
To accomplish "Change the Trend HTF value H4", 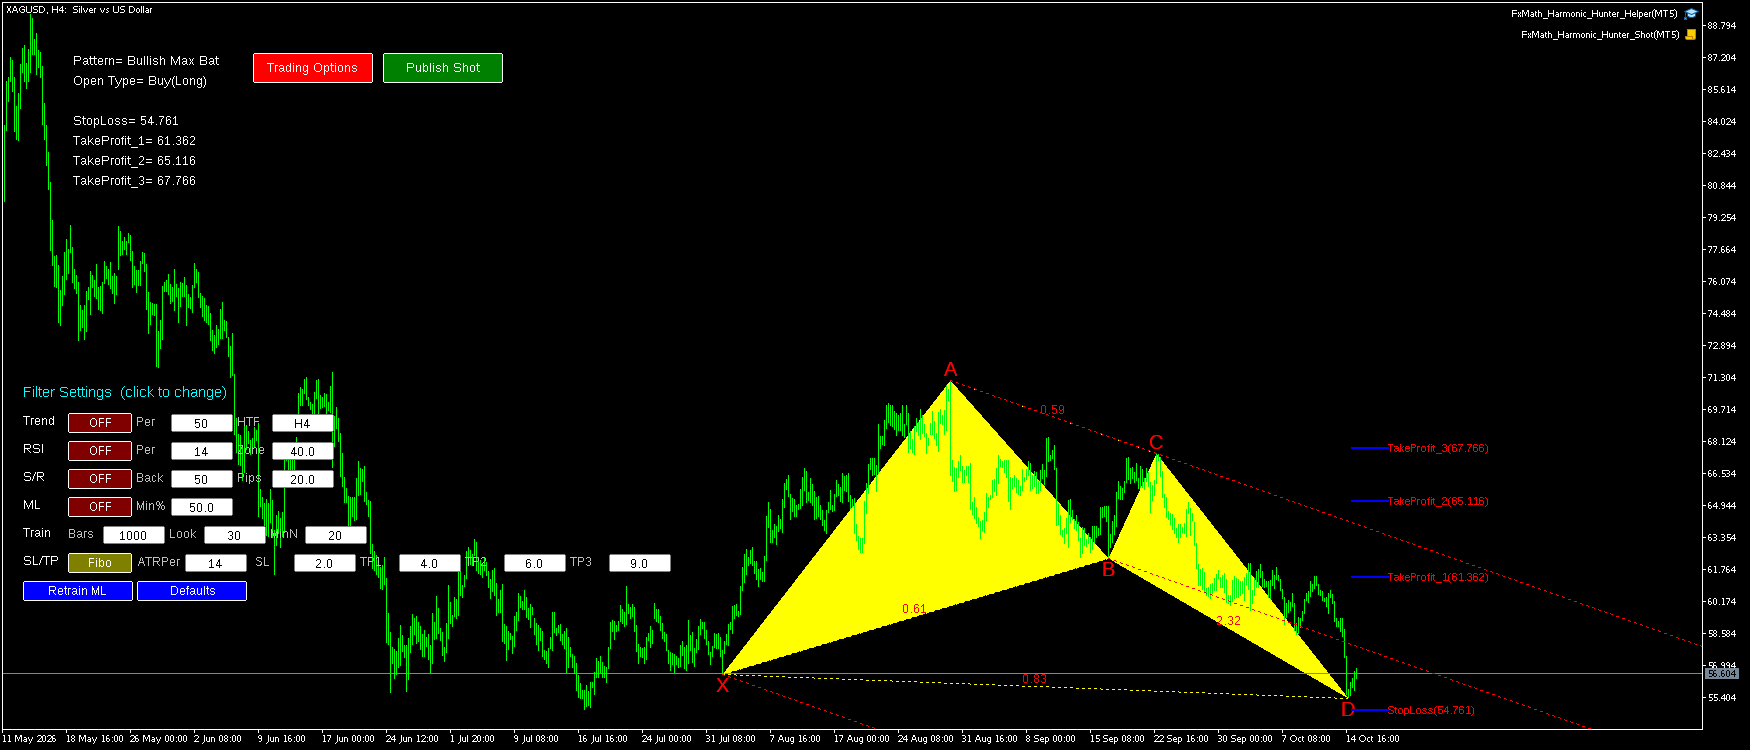I will pyautogui.click(x=302, y=423).
